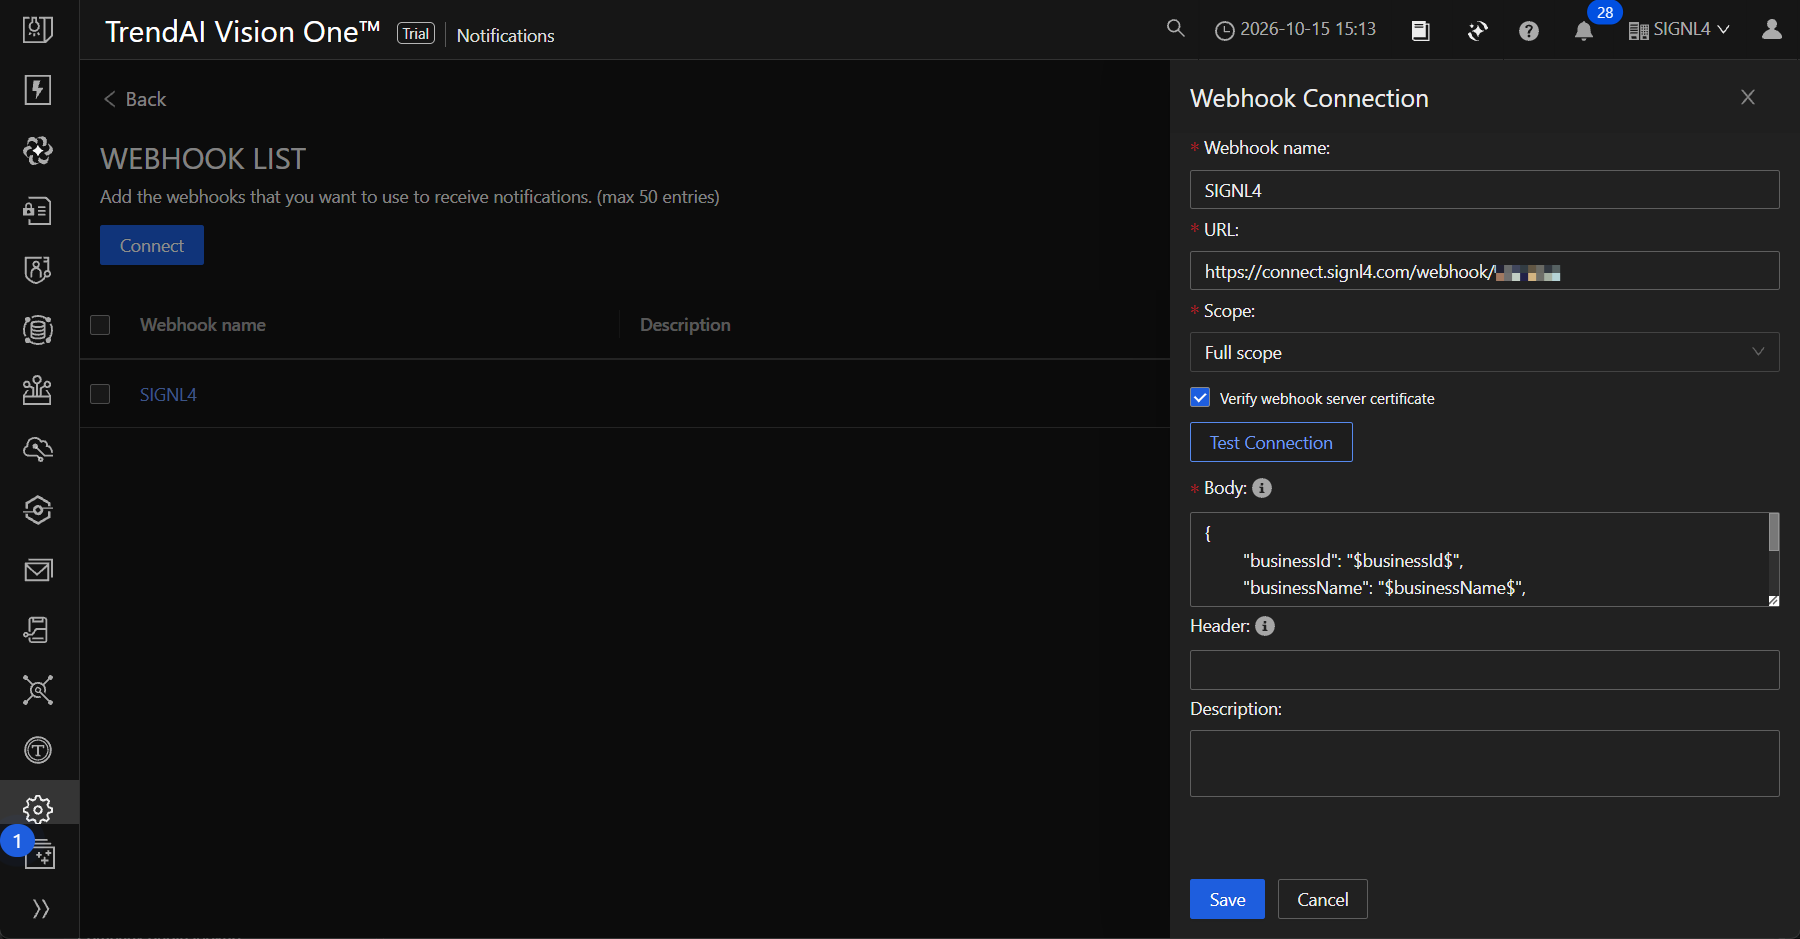This screenshot has width=1800, height=939.
Task: Click the satellite-style icon in header
Action: pos(1477,31)
